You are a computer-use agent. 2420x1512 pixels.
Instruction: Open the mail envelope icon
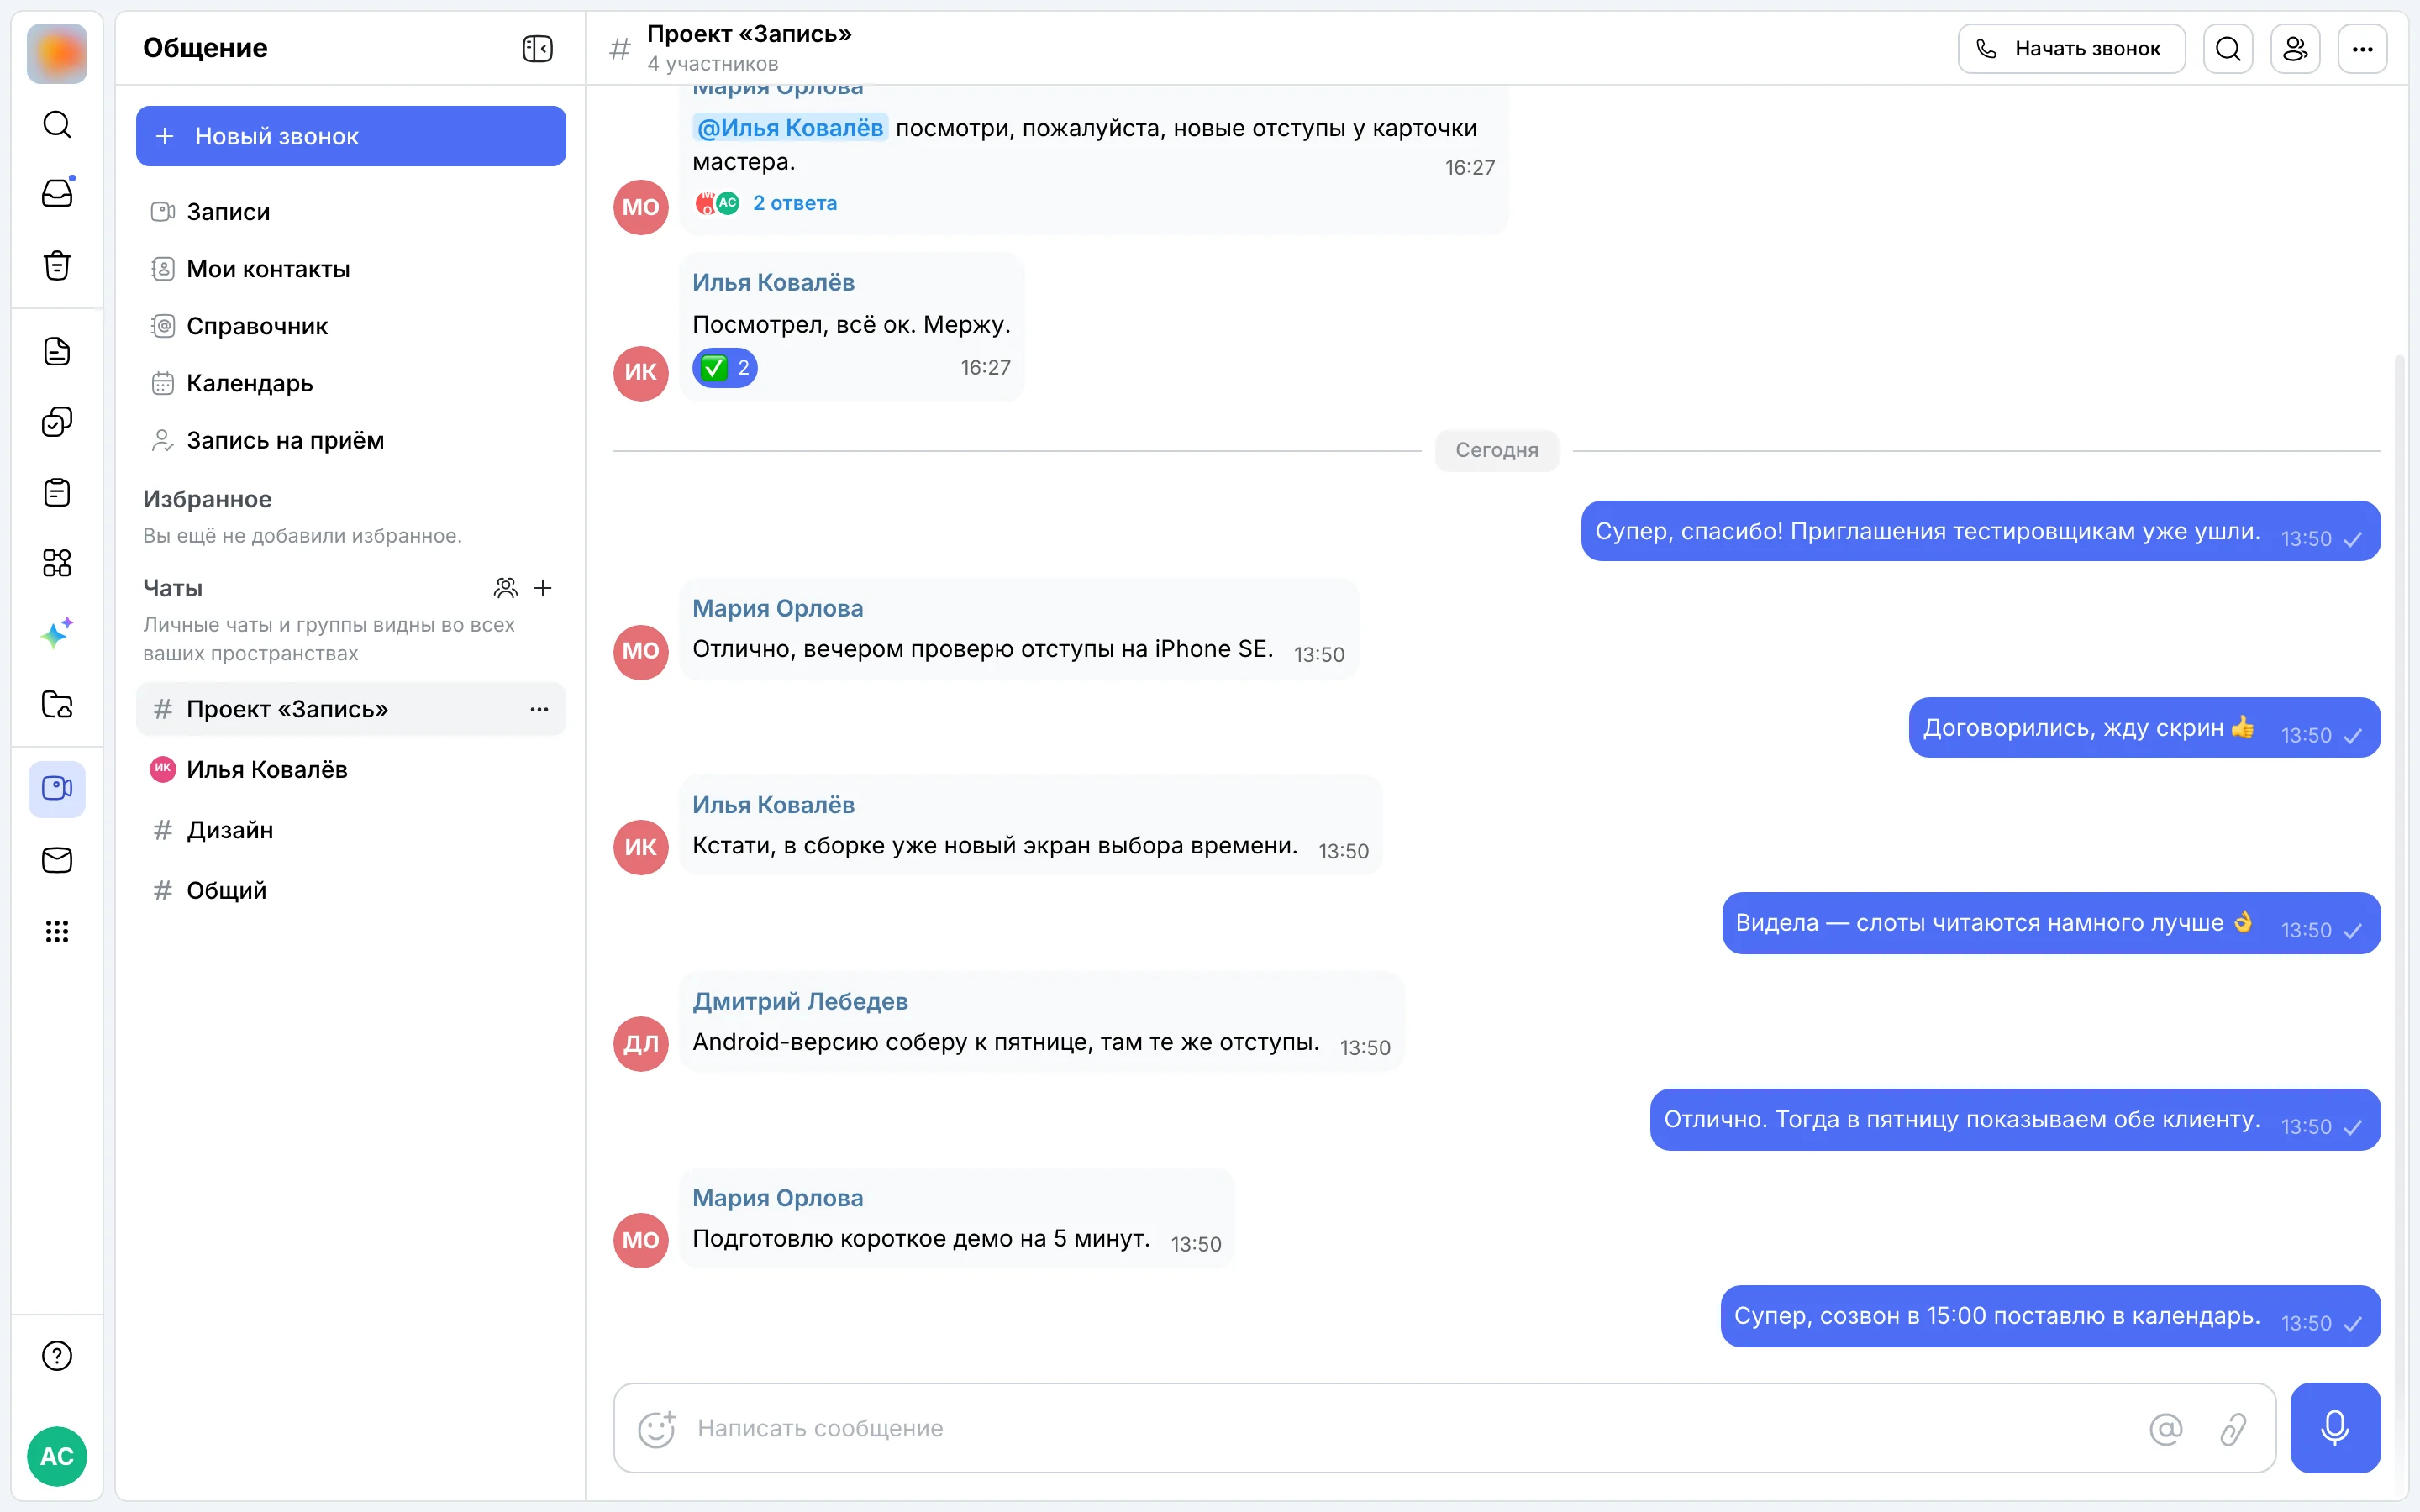(57, 860)
